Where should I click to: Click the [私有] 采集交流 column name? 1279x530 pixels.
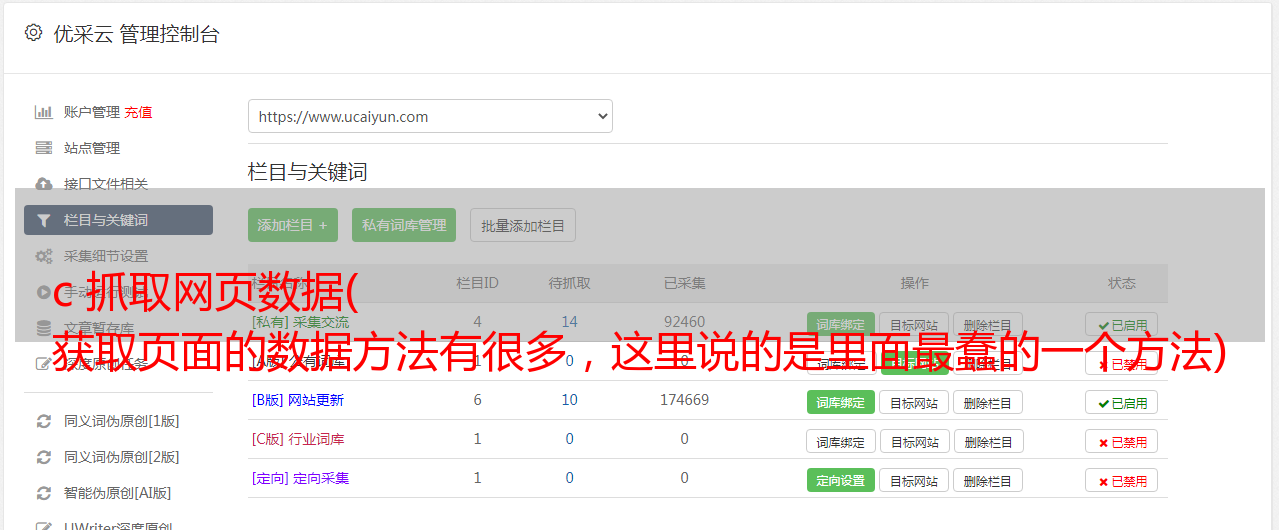click(301, 322)
